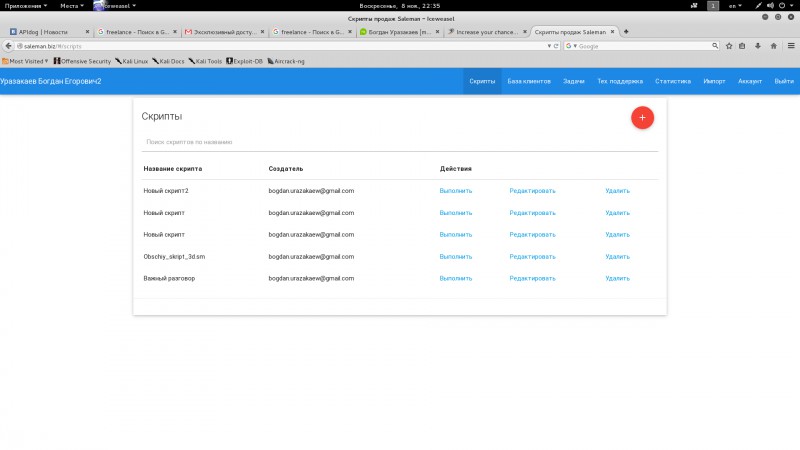This screenshot has width=800, height=450.
Task: Close the Эксклюзивный доступ Gmail tab
Action: [x=262, y=32]
